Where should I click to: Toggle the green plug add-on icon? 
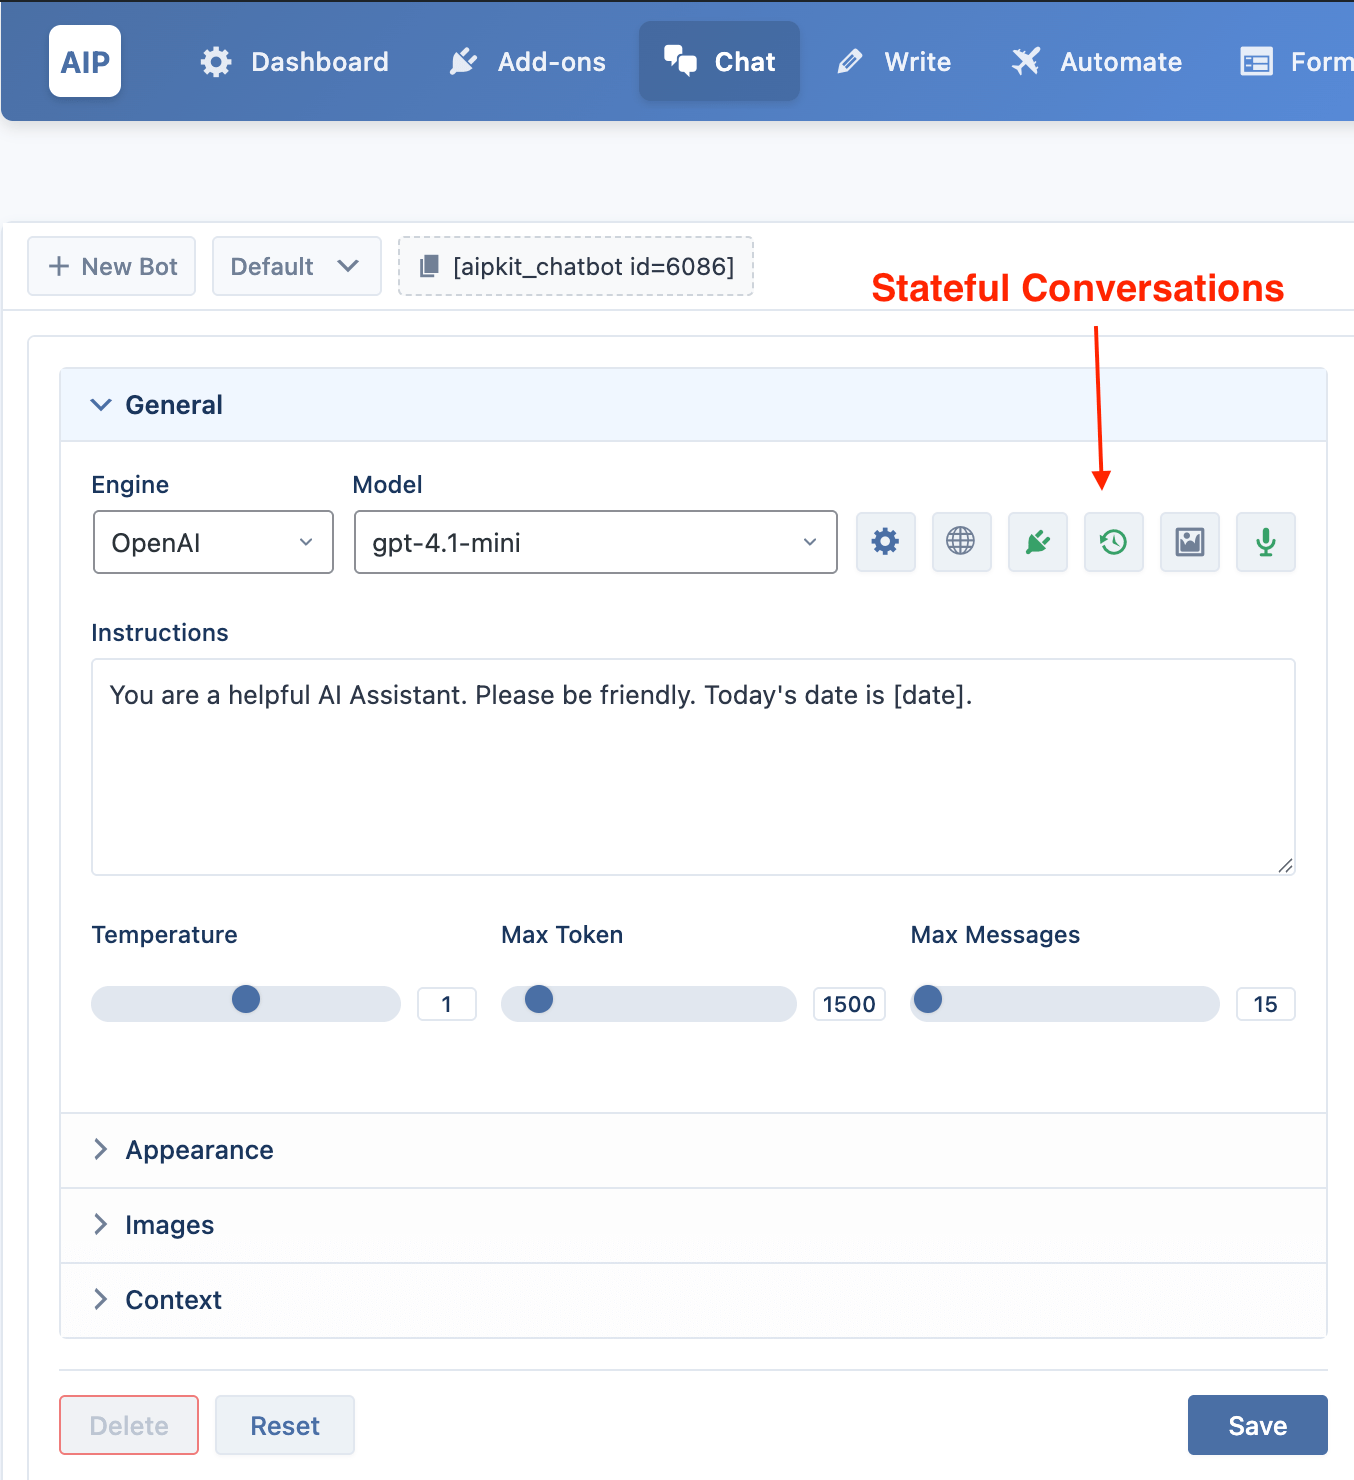[x=1037, y=542]
